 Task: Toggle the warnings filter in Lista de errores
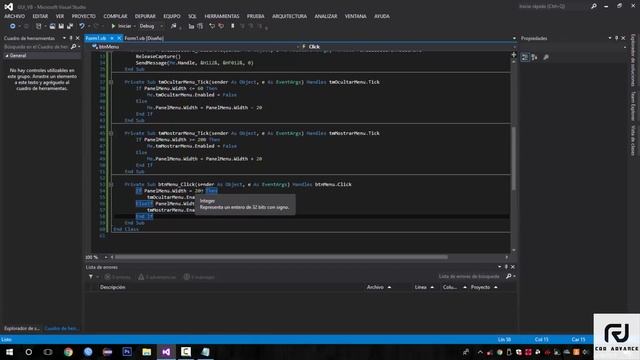157,277
